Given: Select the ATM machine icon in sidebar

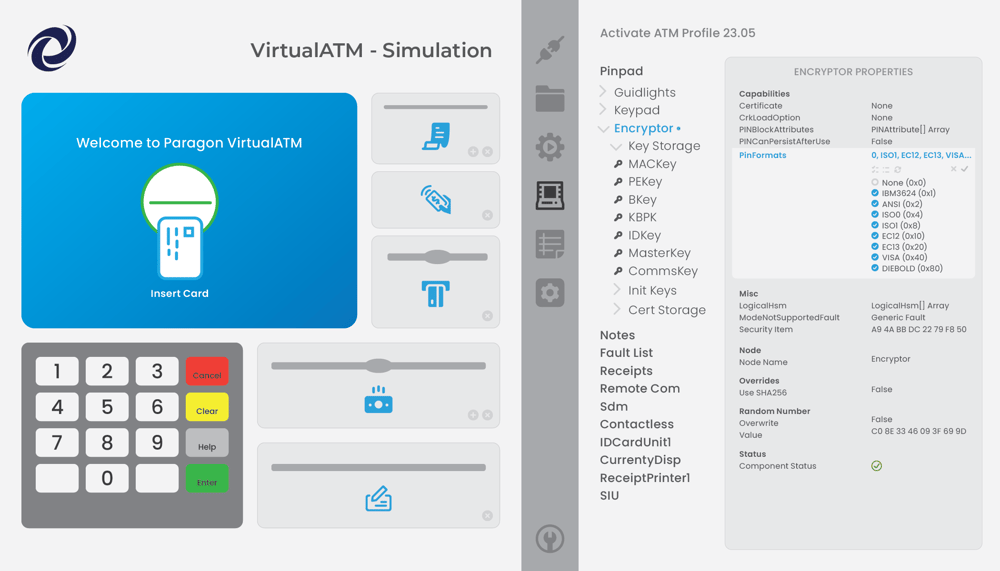Looking at the screenshot, I should (x=550, y=195).
